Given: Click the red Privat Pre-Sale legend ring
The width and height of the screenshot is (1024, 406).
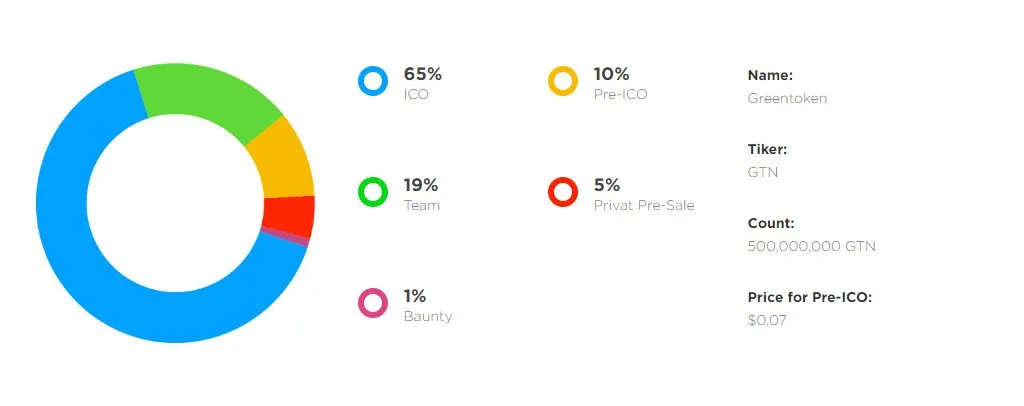Looking at the screenshot, I should [562, 192].
